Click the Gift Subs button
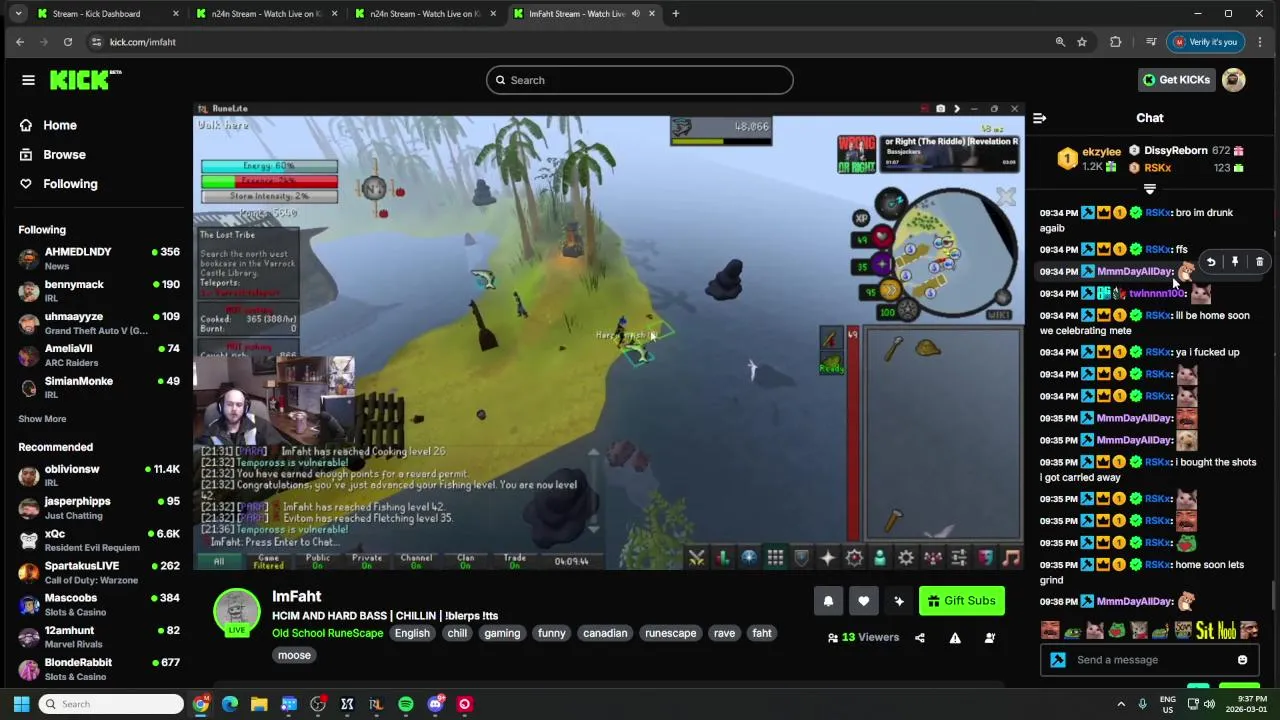 tap(961, 601)
